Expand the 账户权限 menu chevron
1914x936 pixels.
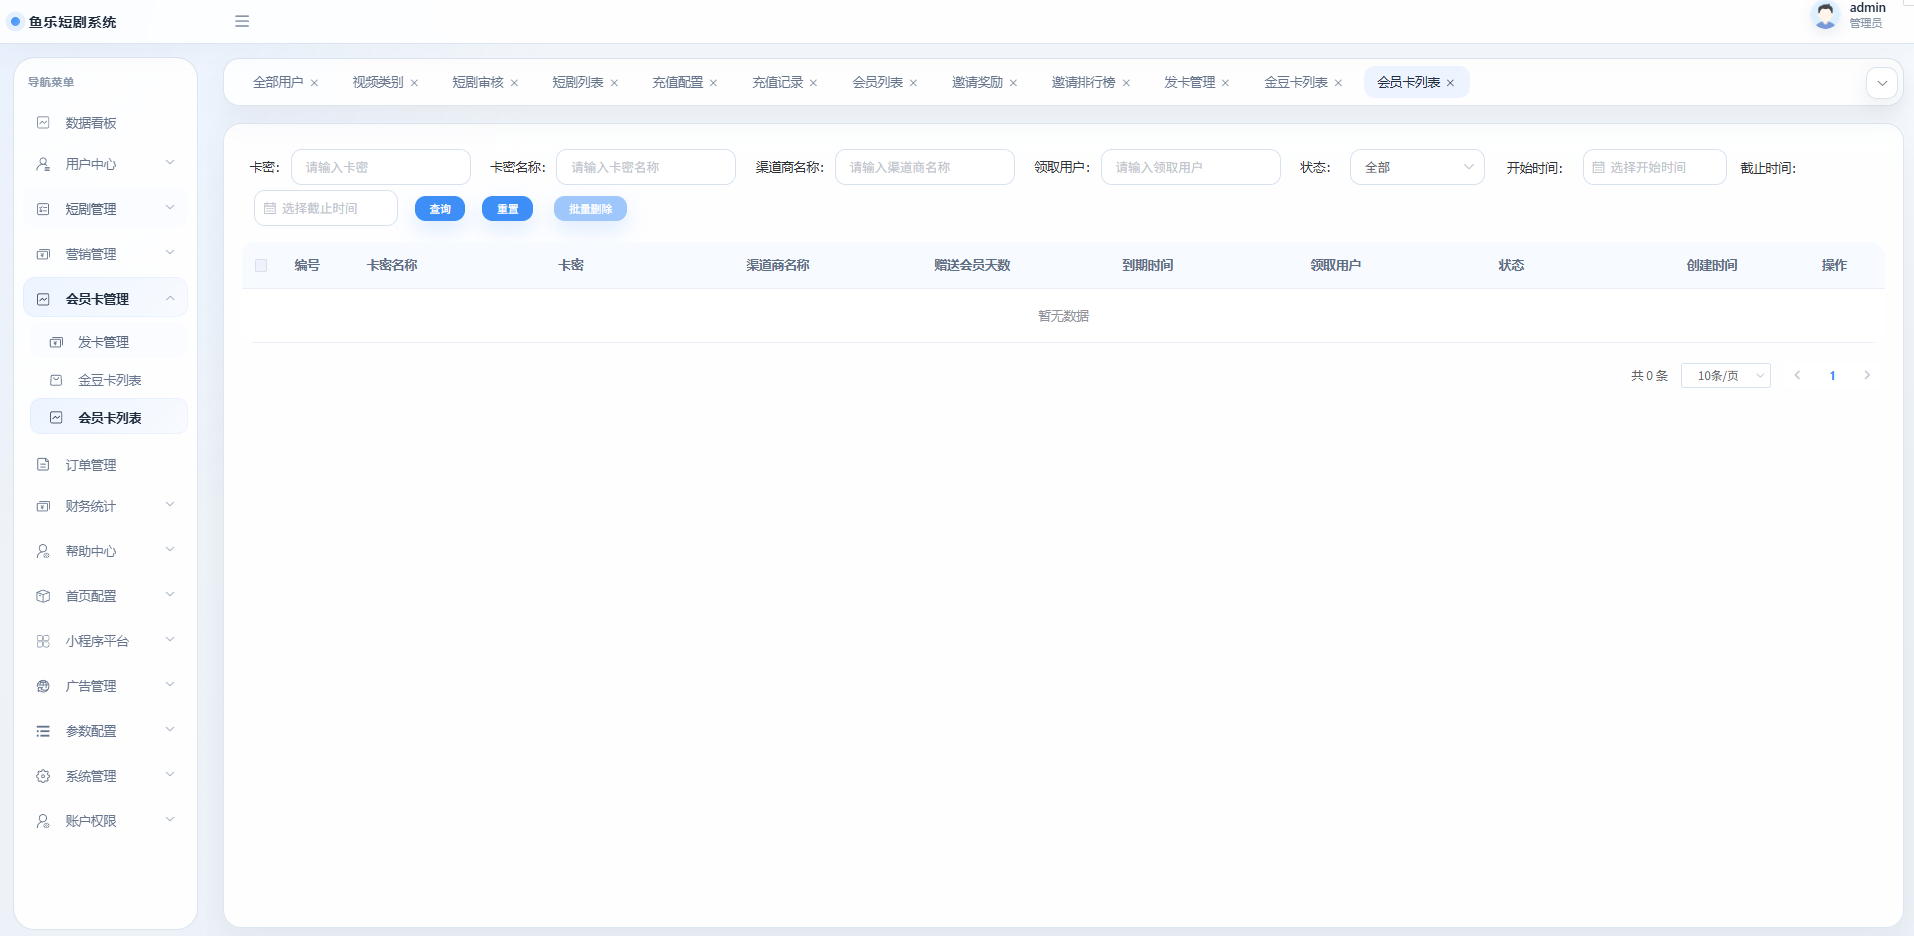[x=170, y=819]
